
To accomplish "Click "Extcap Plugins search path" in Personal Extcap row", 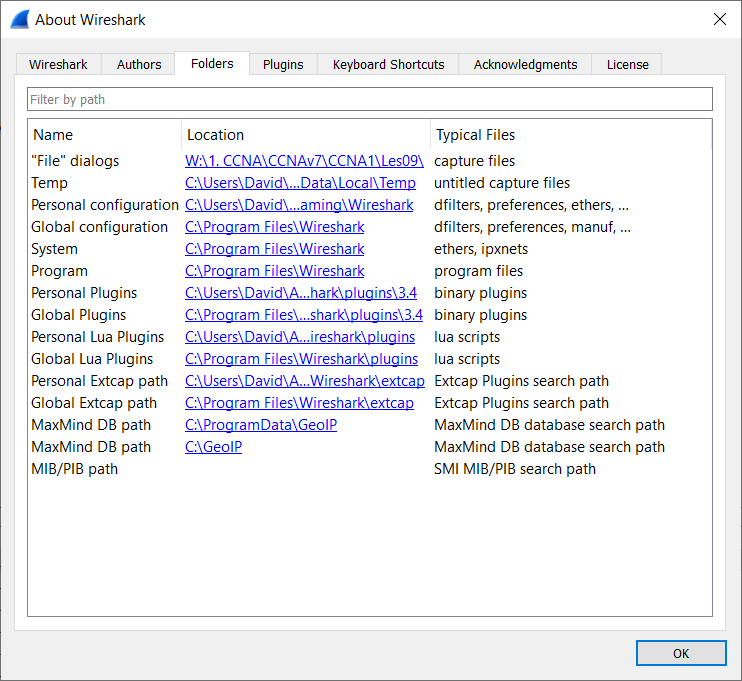I will 521,381.
